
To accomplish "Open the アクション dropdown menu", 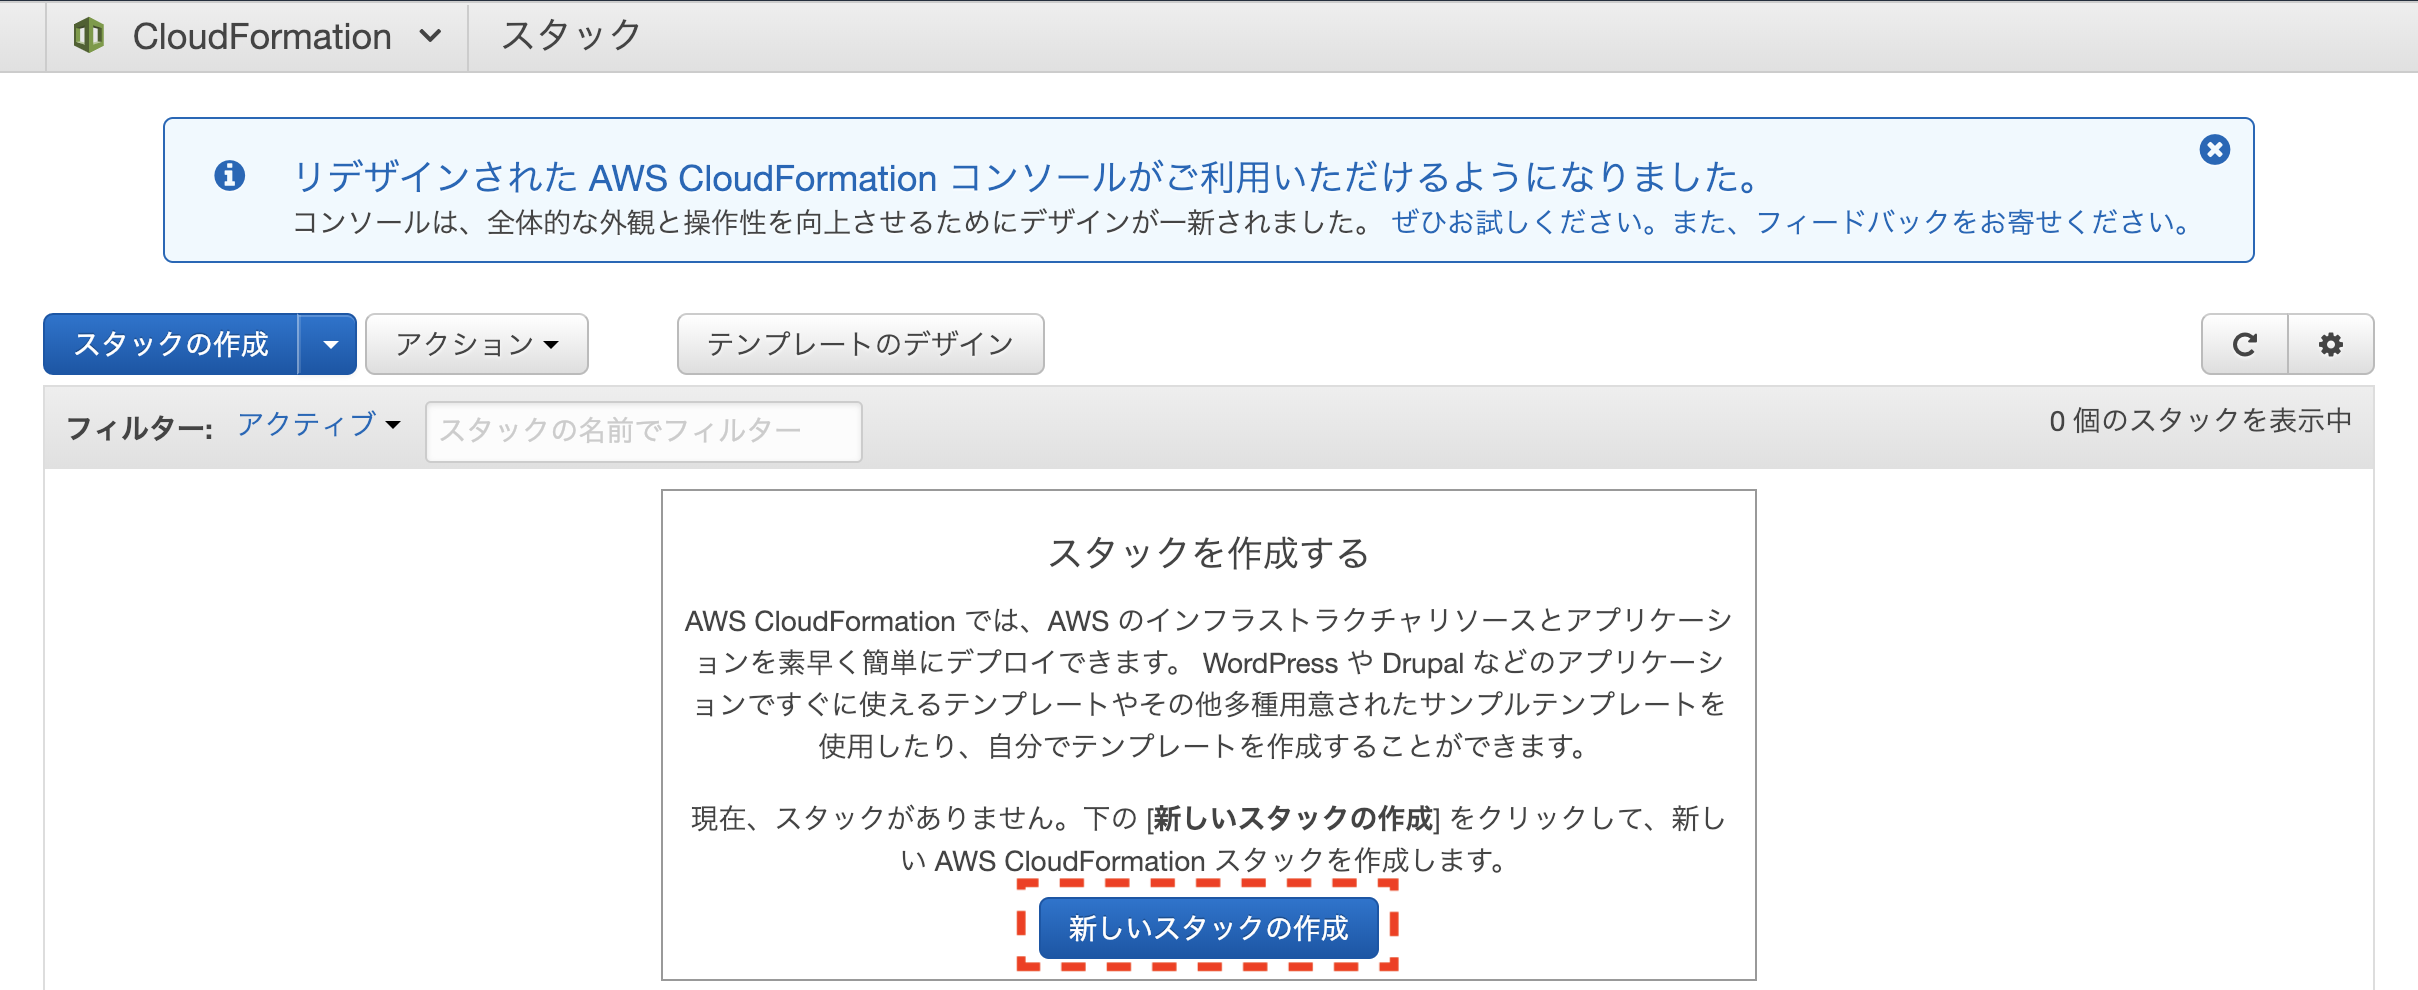I will (477, 344).
